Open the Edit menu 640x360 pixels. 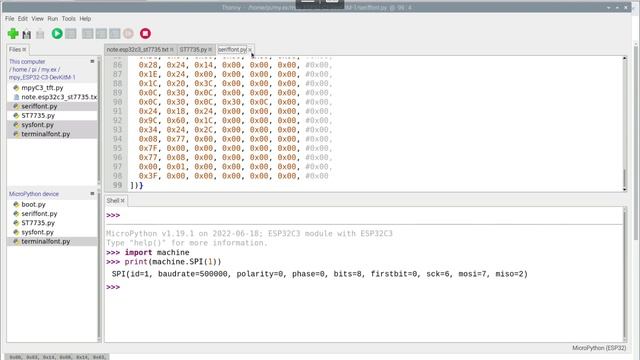point(23,19)
